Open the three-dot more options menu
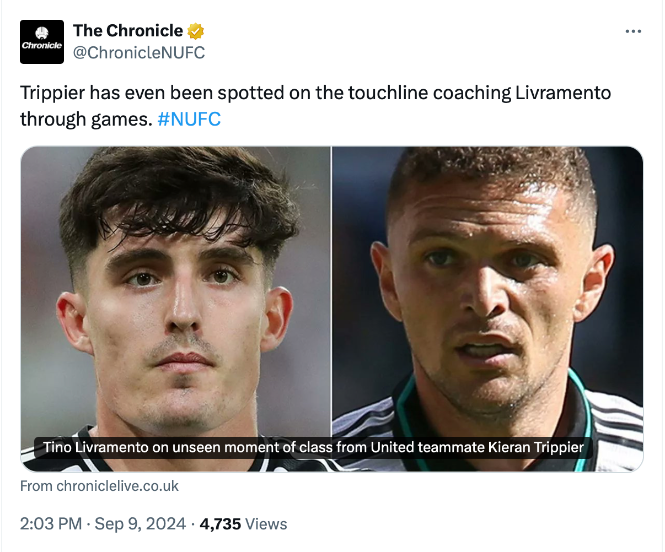The height and width of the screenshot is (552, 665). 633,31
